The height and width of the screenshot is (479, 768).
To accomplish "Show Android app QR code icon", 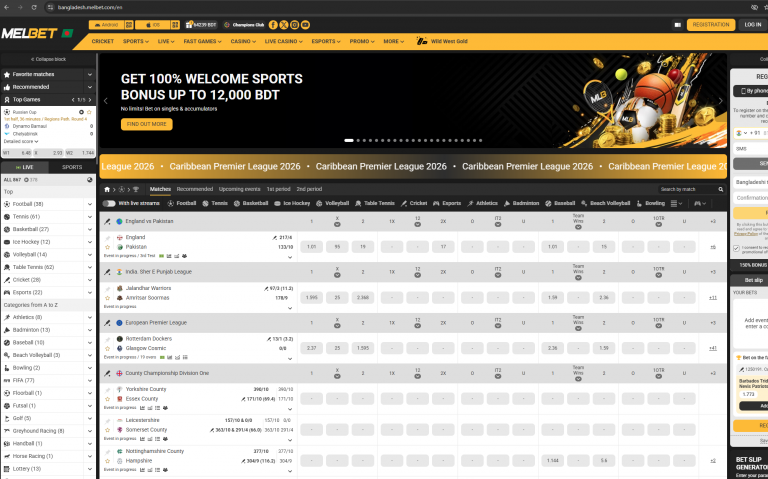I will (128, 25).
